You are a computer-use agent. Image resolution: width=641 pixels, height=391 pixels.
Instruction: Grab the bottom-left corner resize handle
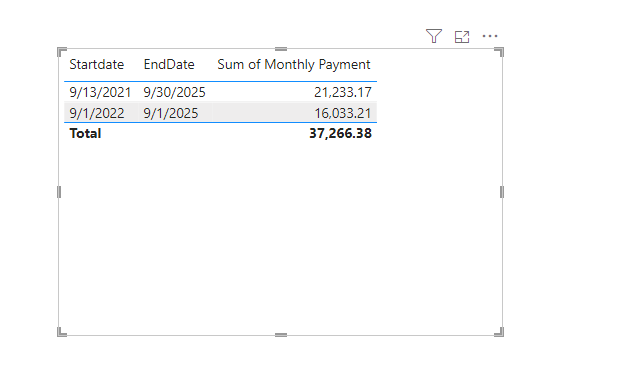62,332
